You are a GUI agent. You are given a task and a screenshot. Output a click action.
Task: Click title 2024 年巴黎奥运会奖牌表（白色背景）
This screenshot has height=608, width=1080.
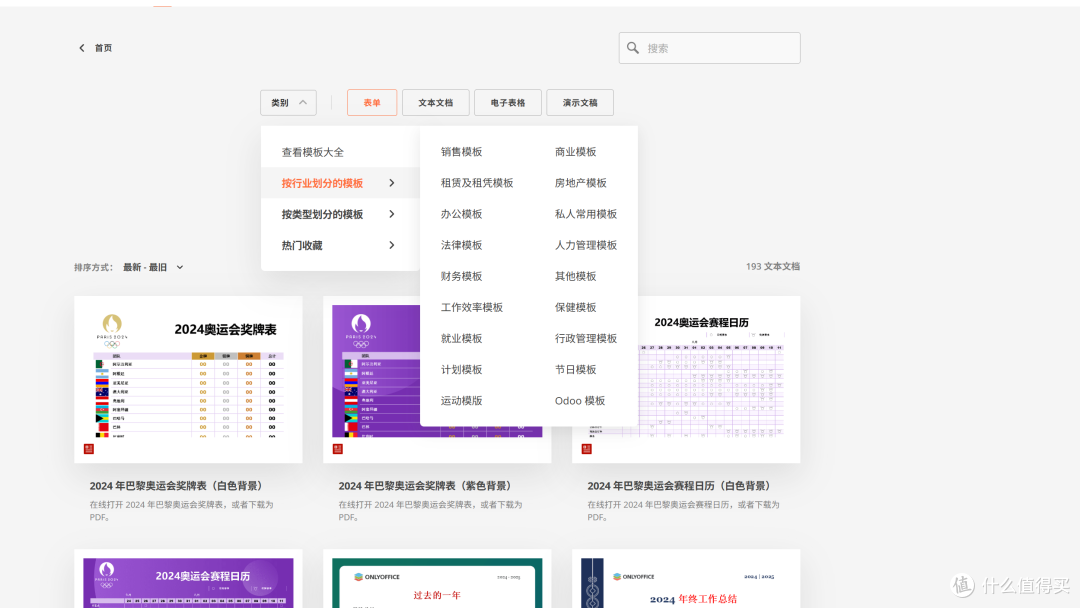(x=178, y=486)
